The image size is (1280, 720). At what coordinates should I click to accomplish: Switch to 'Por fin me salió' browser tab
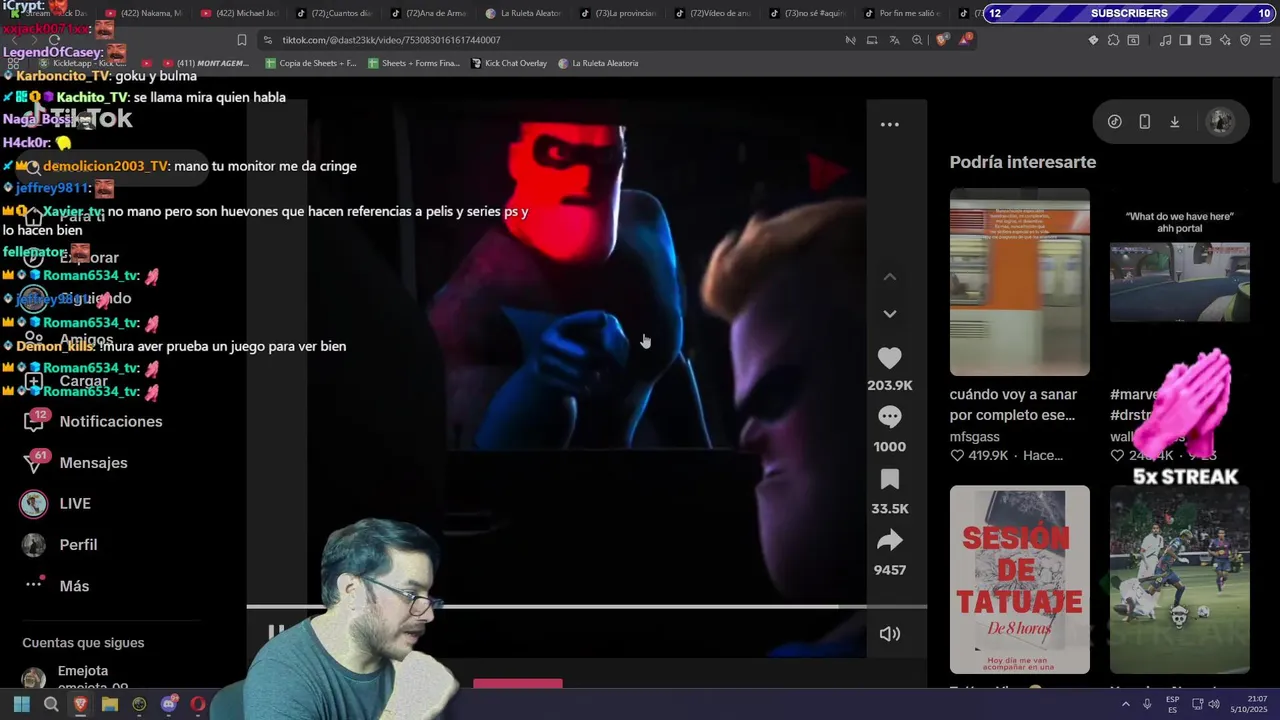[902, 13]
